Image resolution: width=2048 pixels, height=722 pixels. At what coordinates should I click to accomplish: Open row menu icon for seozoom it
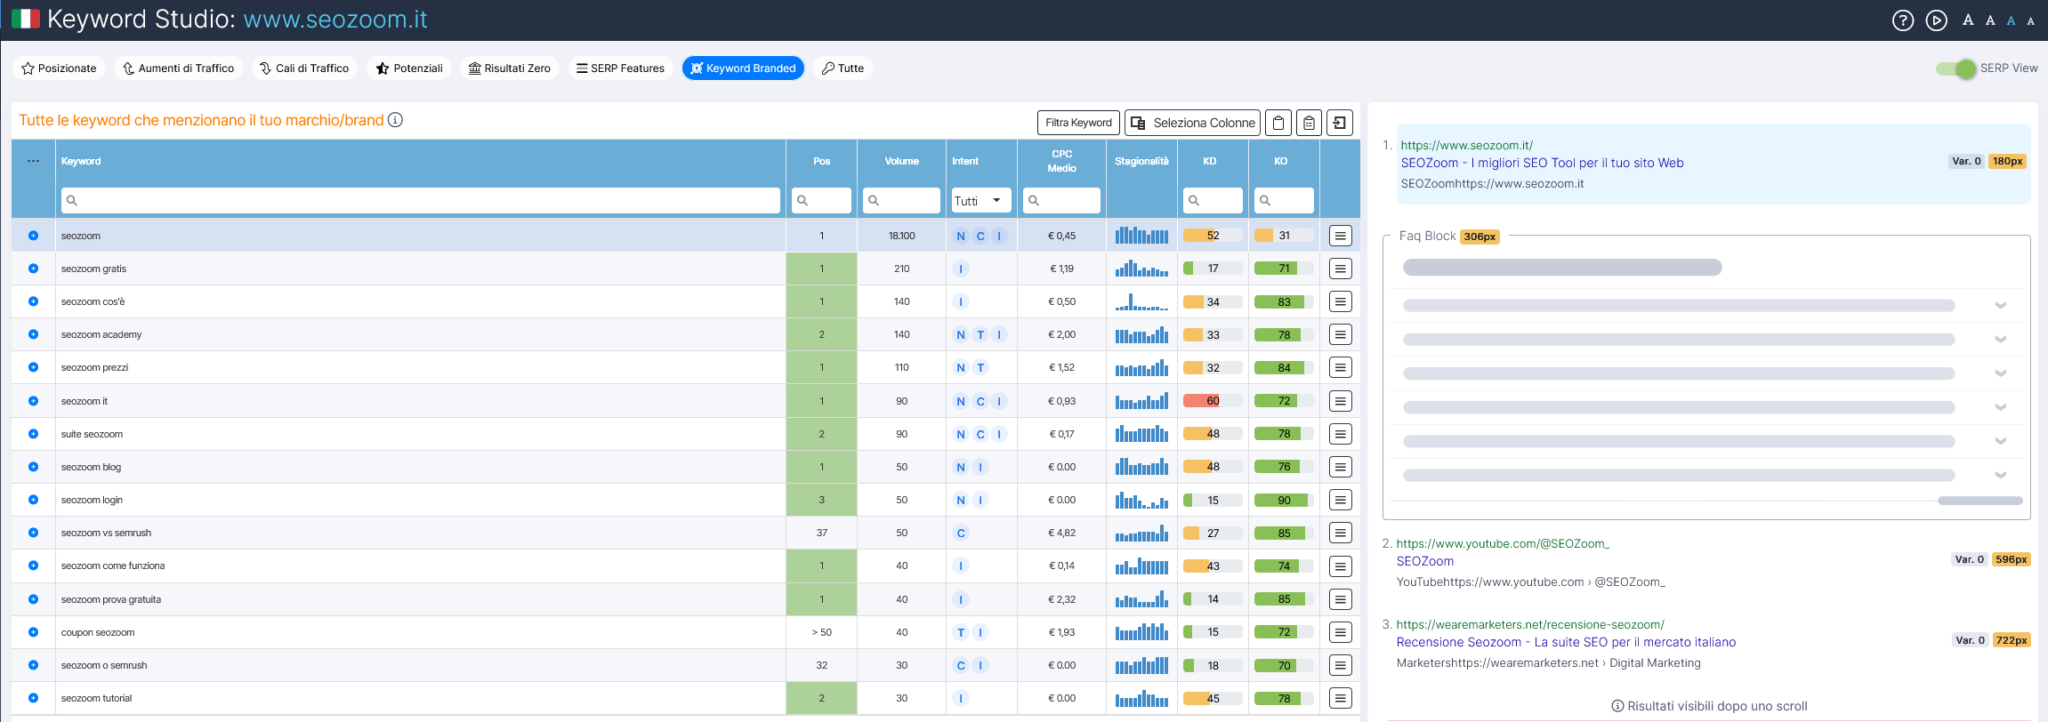(x=1340, y=401)
